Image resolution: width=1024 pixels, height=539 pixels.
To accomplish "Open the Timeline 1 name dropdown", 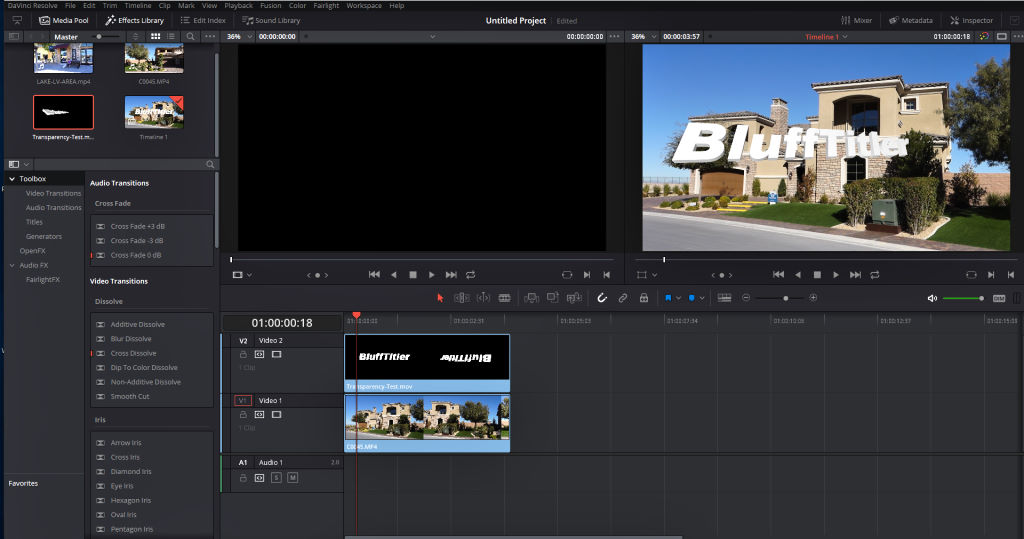I will click(x=827, y=37).
